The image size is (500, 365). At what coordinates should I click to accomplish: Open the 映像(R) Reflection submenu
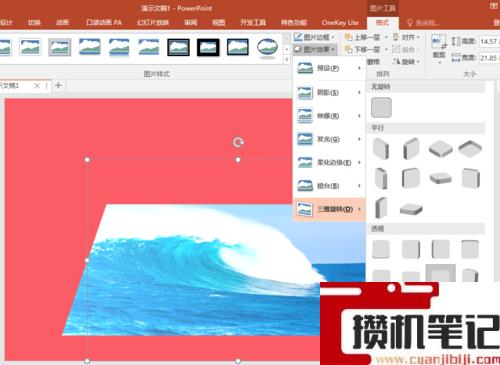click(329, 116)
